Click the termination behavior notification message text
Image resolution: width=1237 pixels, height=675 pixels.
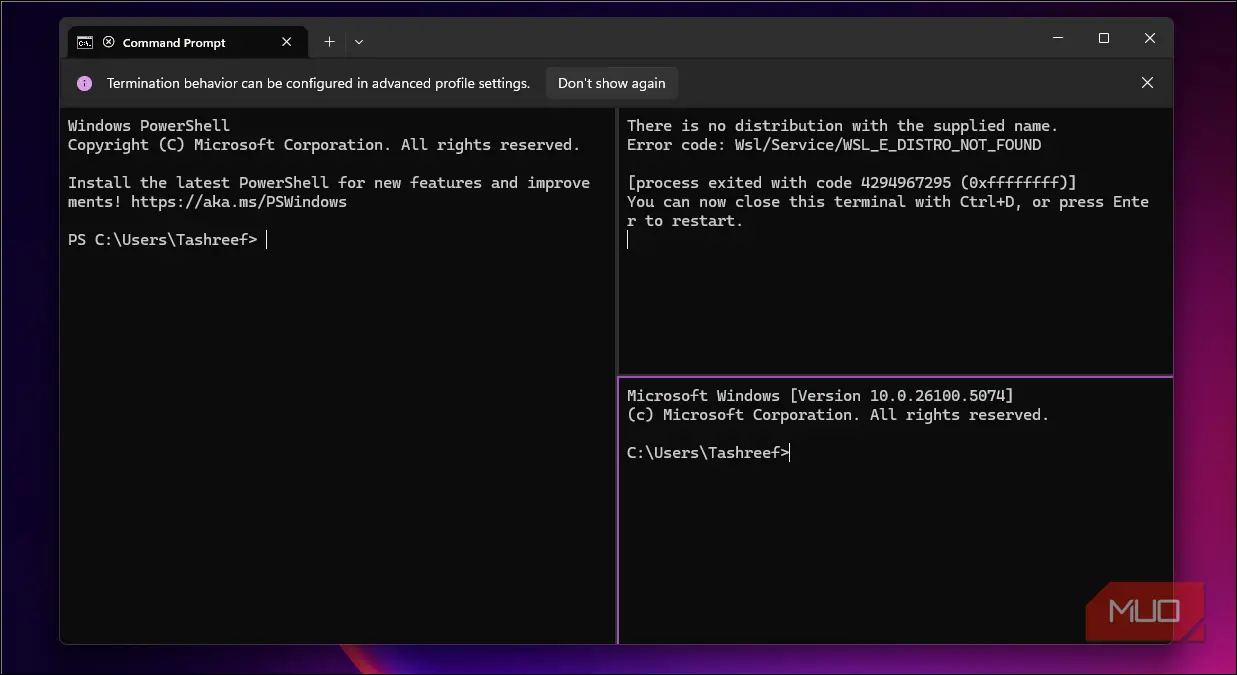click(x=318, y=84)
